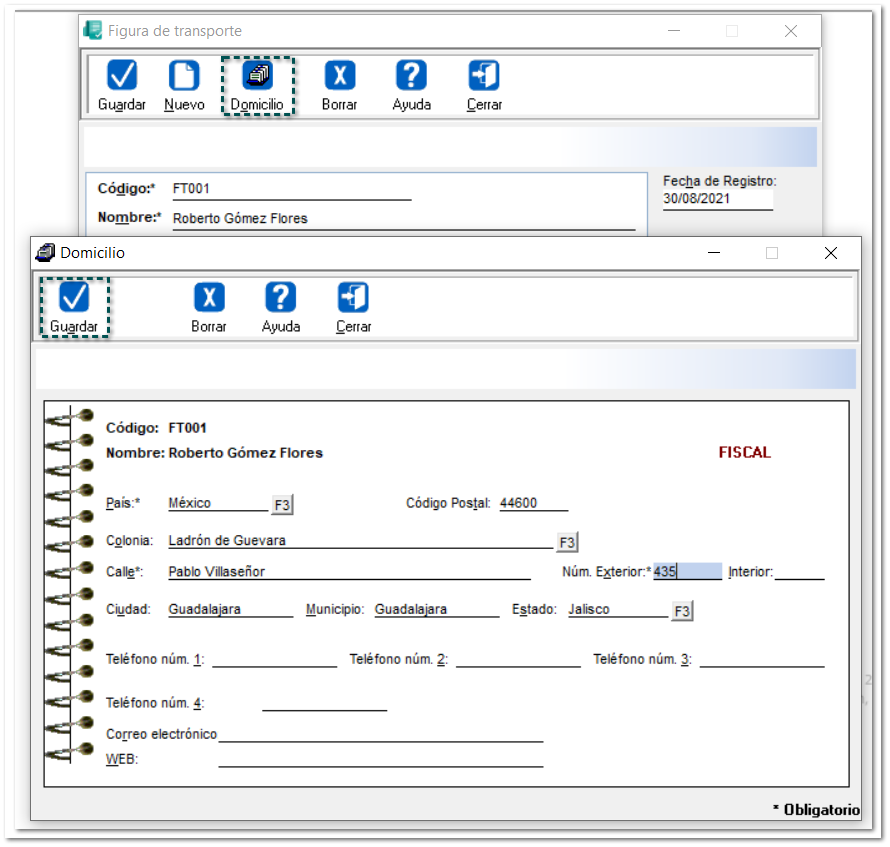Click the País field containing México
The width and height of the screenshot is (890, 847).
[218, 503]
